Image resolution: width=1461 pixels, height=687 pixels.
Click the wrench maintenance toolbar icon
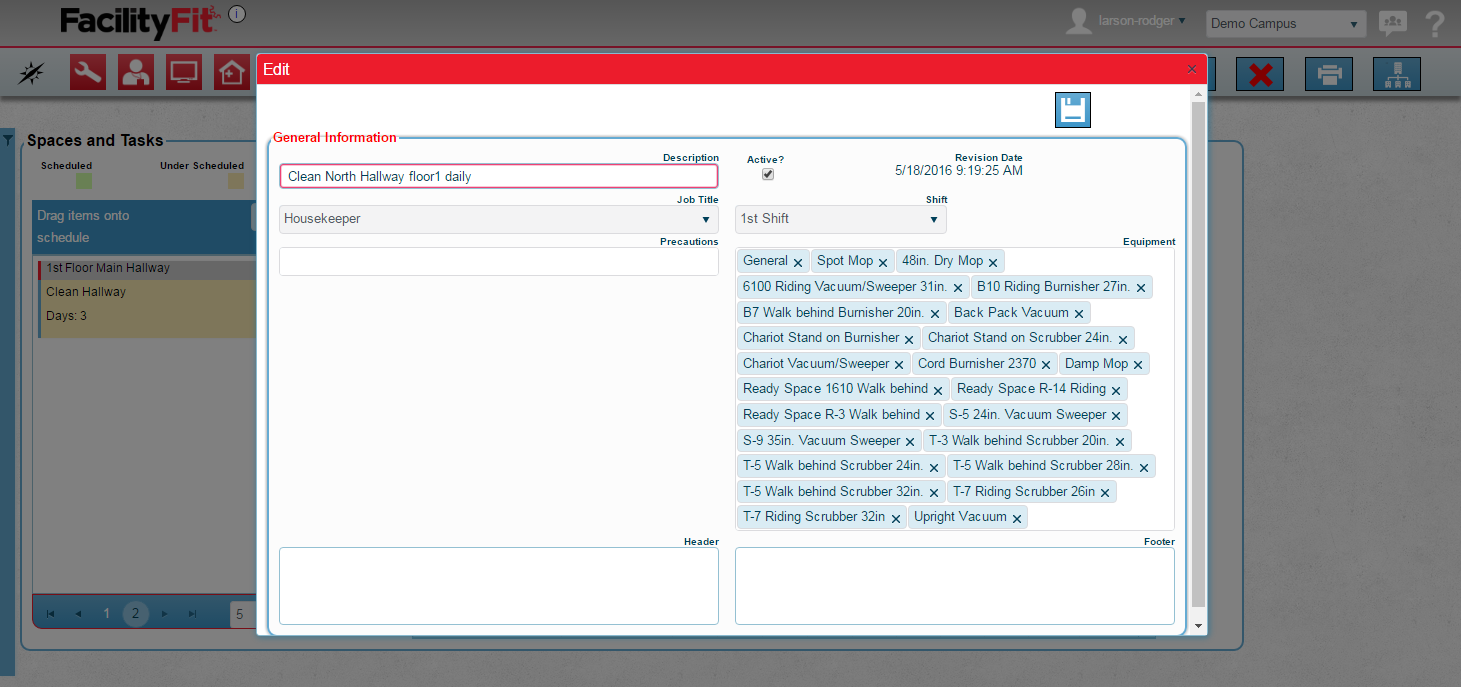point(88,73)
